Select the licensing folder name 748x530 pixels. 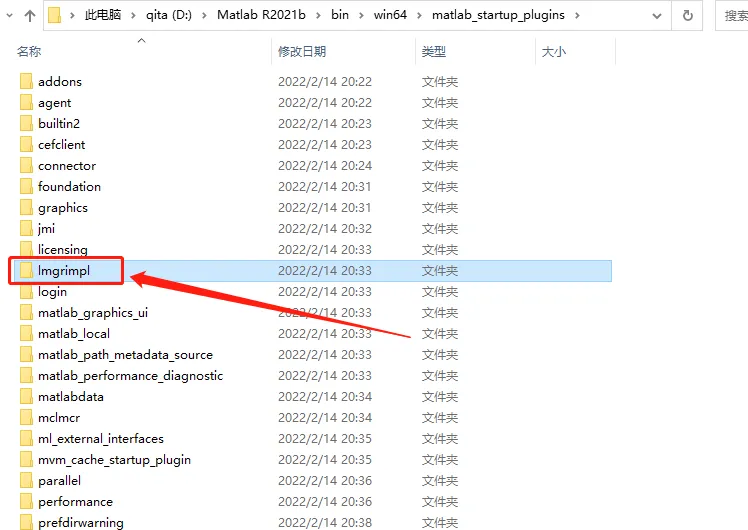click(62, 249)
